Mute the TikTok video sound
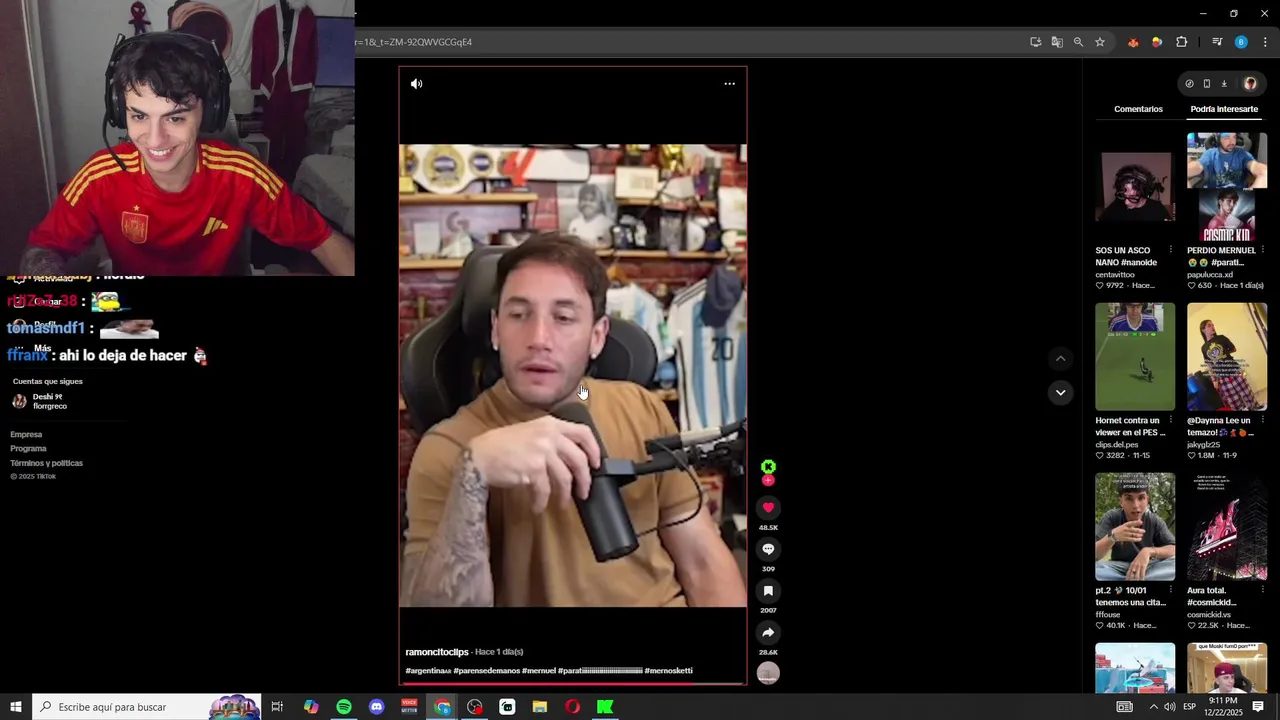Screen dimensions: 1280x720 (x=416, y=84)
